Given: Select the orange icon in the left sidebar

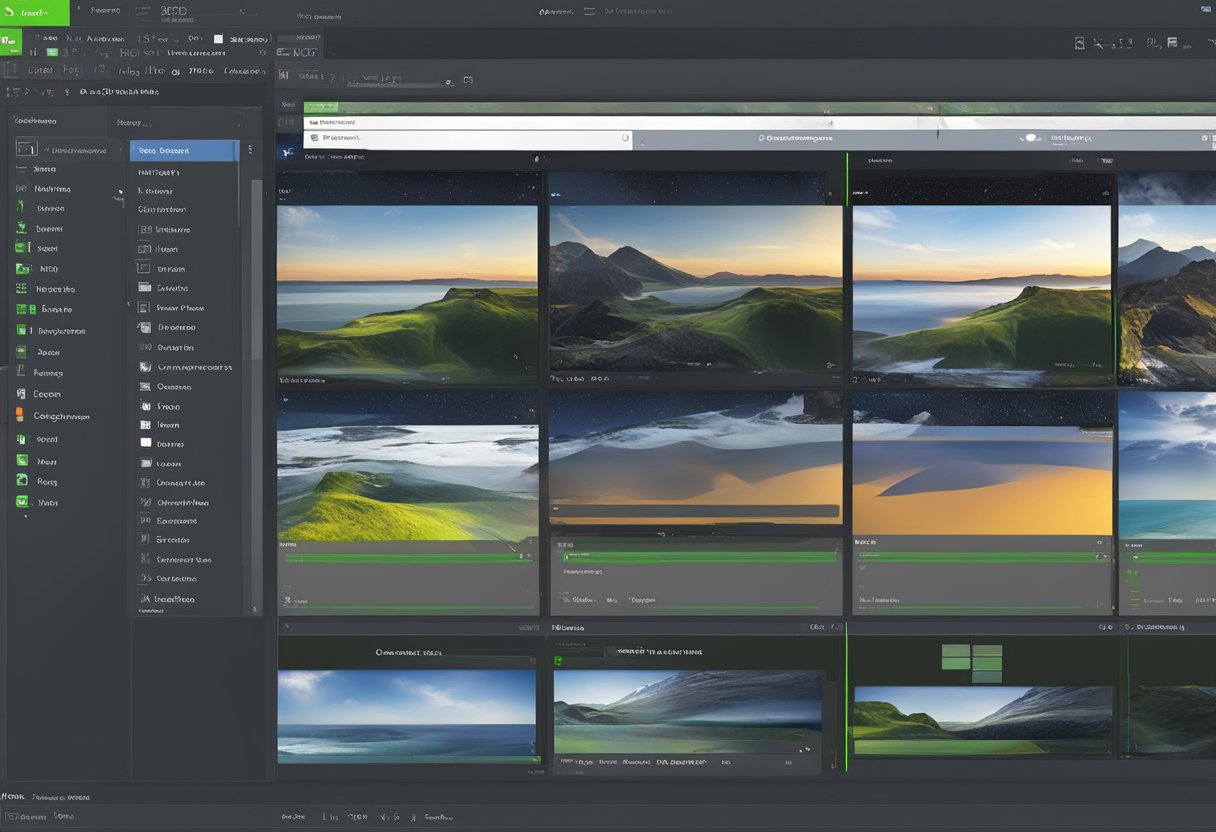Looking at the screenshot, I should (20, 416).
